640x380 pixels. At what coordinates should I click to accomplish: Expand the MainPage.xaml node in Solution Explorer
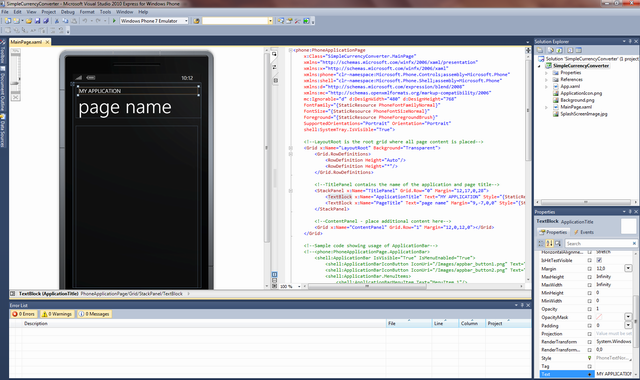click(x=547, y=107)
